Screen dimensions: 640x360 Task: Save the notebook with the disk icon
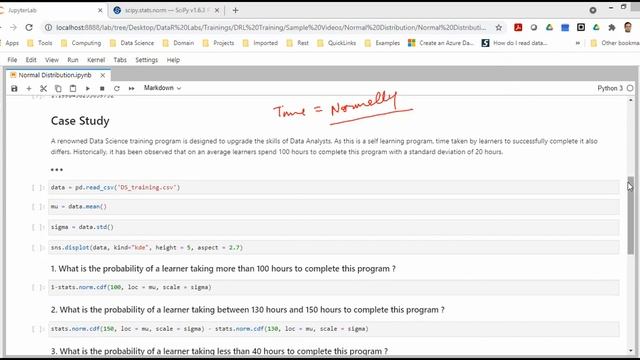pos(14,88)
